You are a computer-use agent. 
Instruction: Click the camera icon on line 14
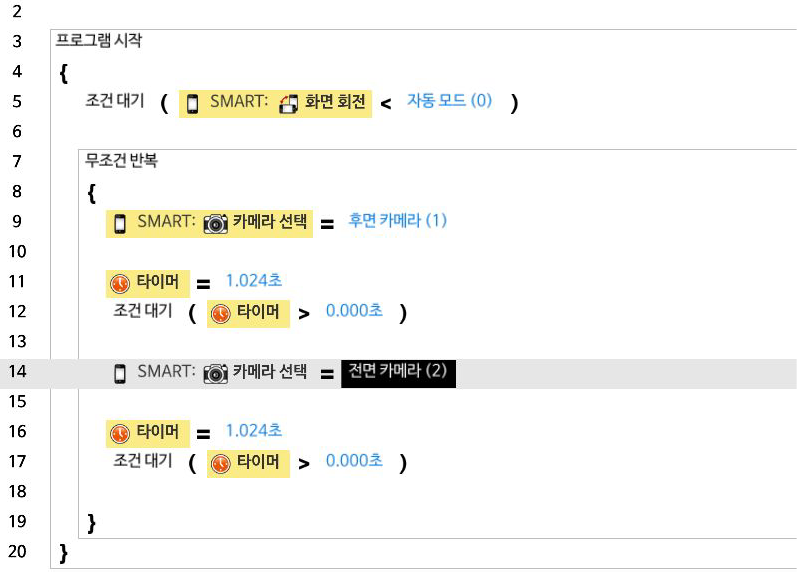pyautogui.click(x=215, y=373)
